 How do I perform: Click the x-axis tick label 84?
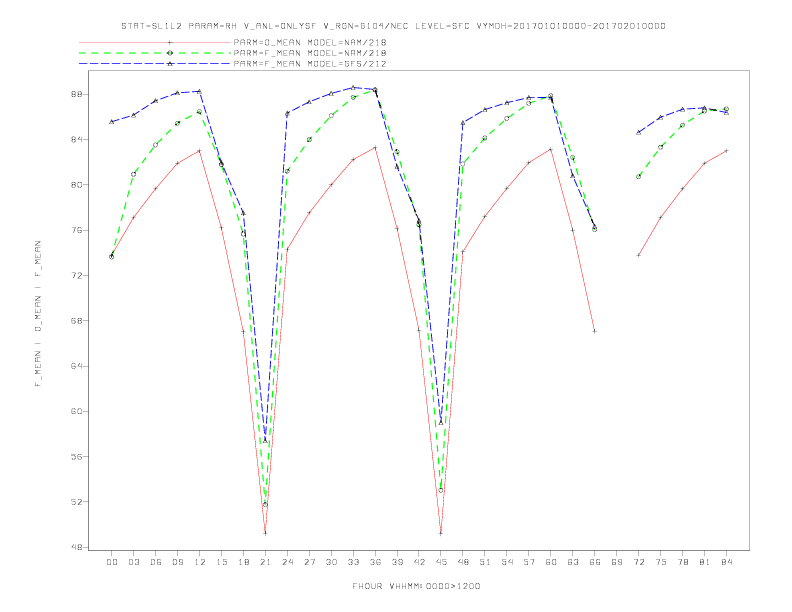726,562
